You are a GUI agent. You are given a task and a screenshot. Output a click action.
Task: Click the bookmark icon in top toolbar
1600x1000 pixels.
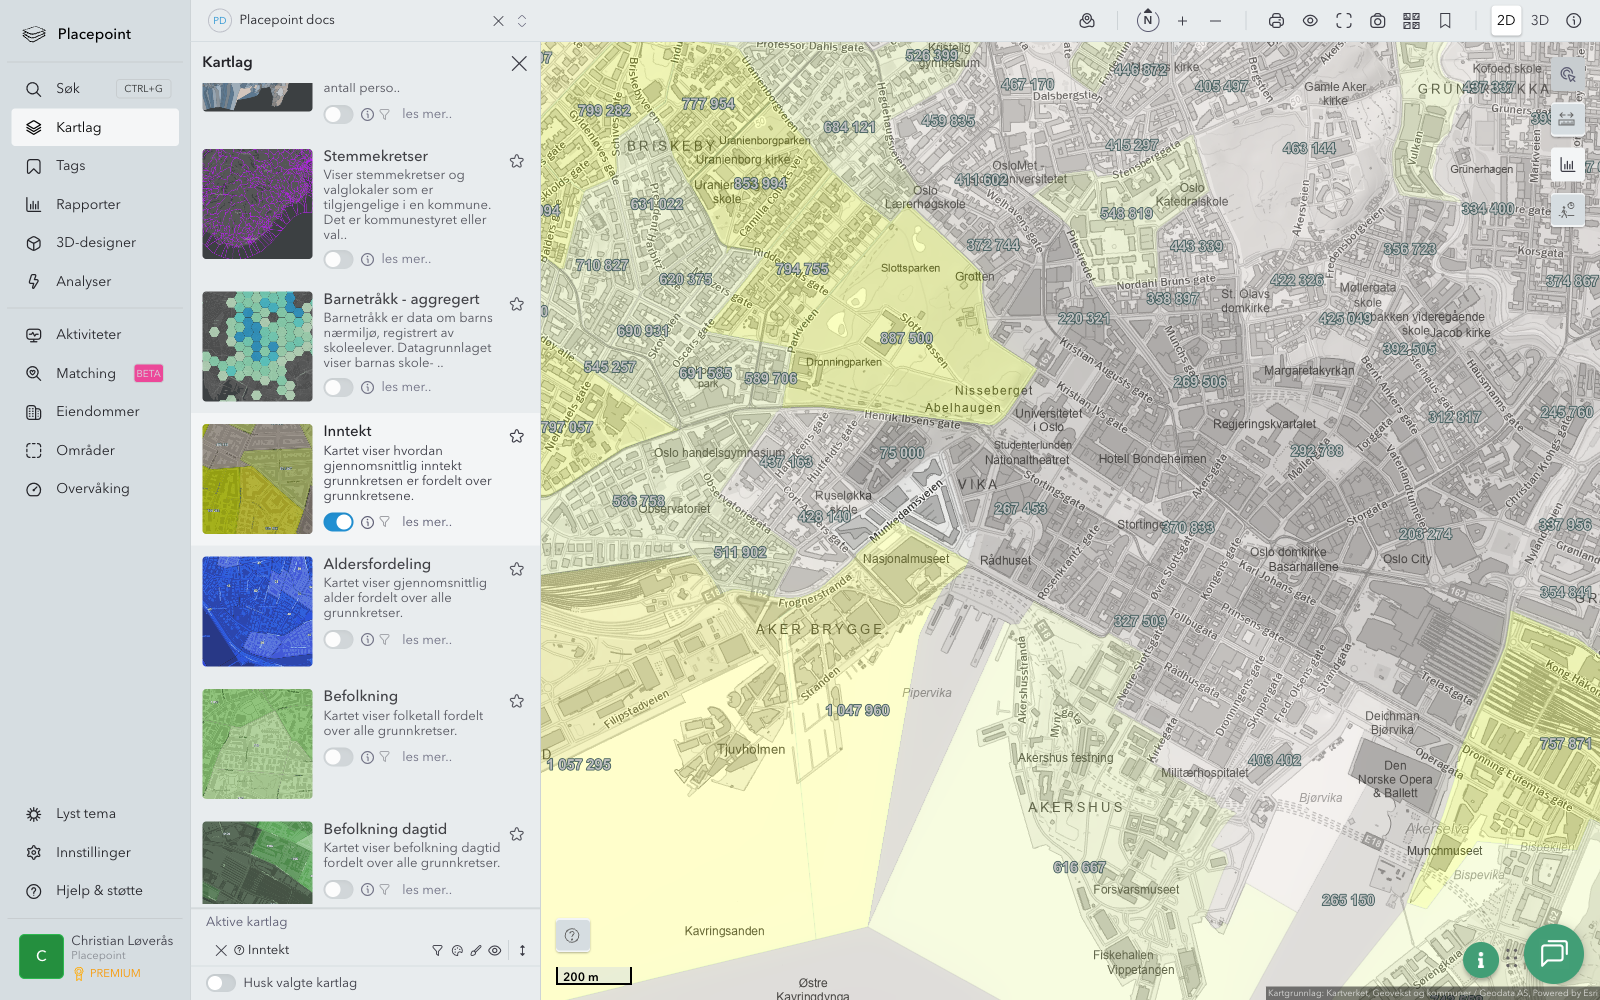(x=1445, y=21)
